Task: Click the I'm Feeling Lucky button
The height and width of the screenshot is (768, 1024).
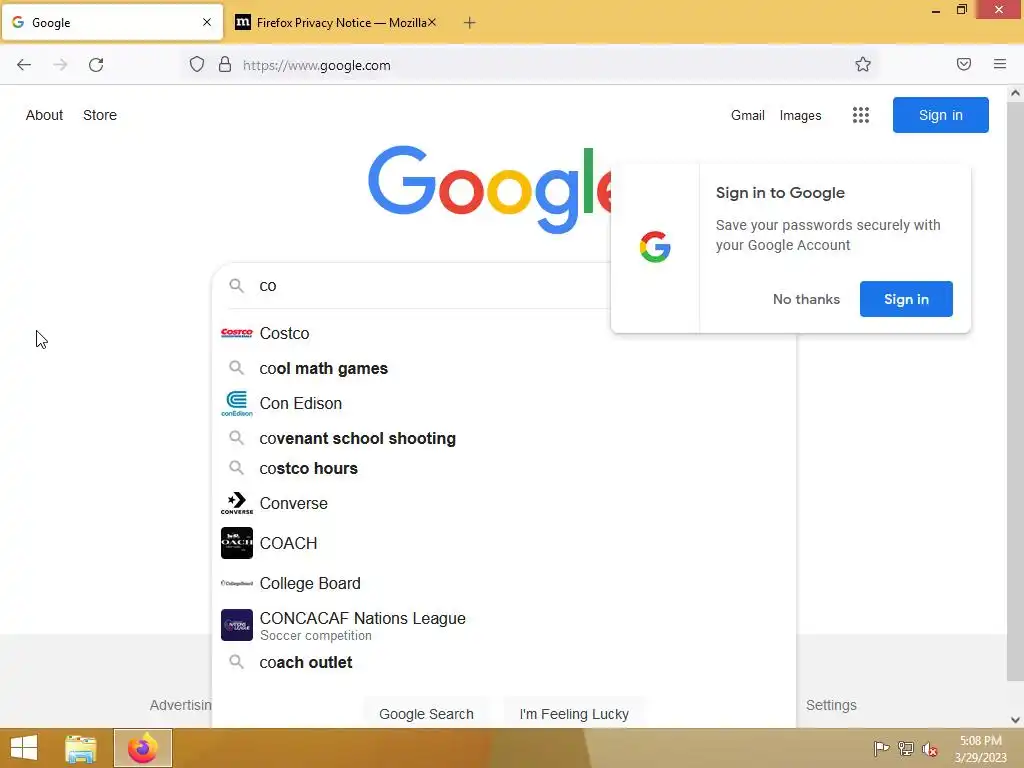Action: click(574, 714)
